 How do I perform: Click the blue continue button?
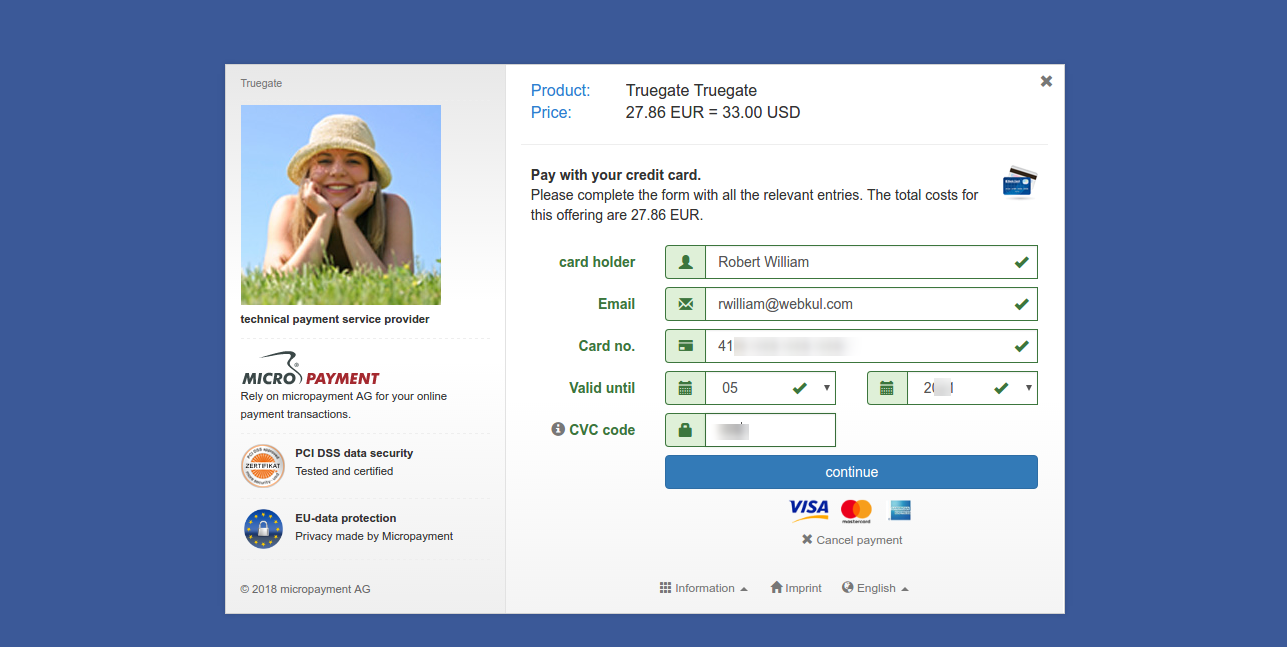coord(851,472)
